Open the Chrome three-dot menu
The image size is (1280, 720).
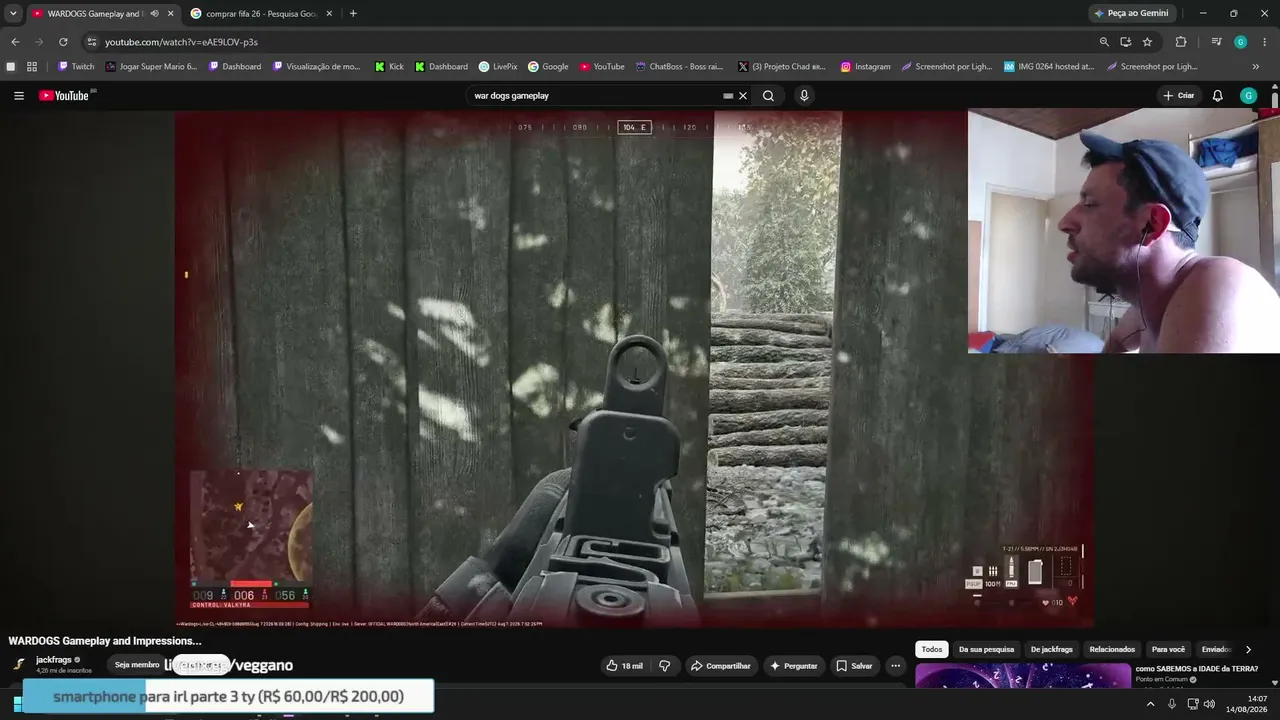(x=1265, y=42)
